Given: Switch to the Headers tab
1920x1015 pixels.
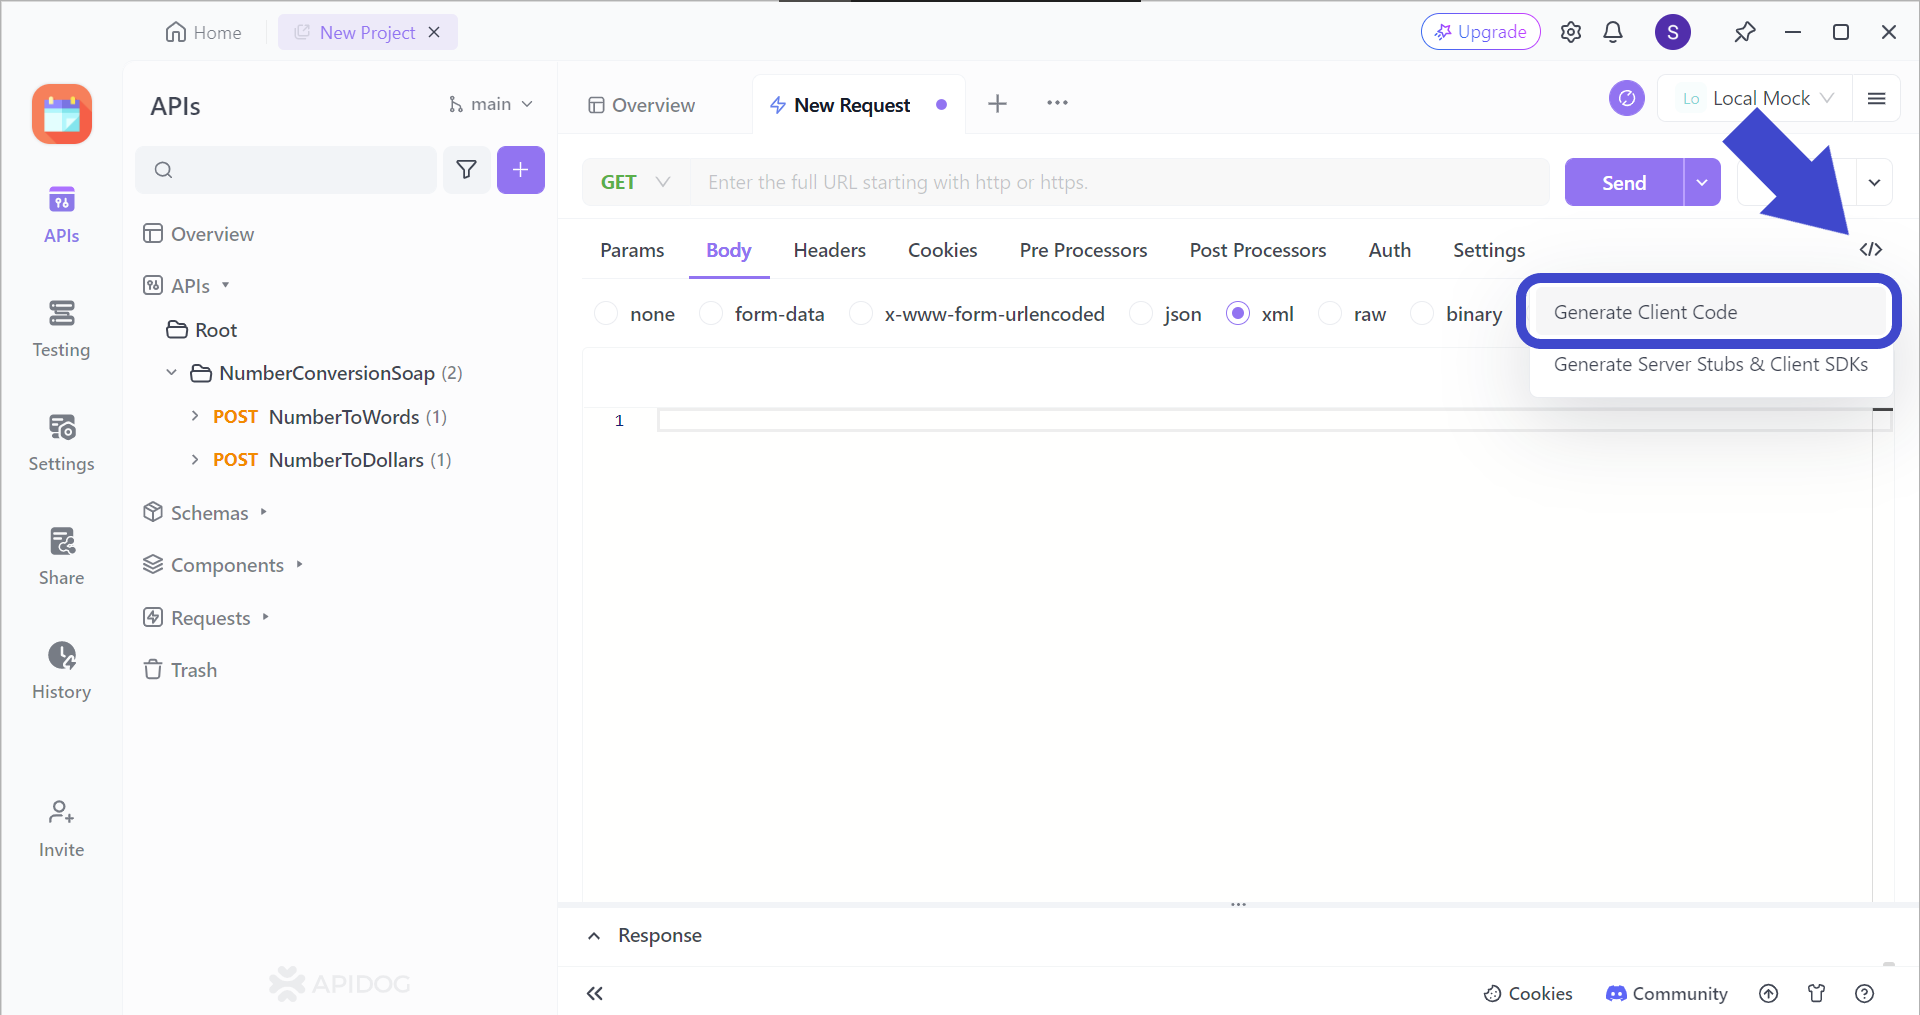Looking at the screenshot, I should [x=829, y=250].
